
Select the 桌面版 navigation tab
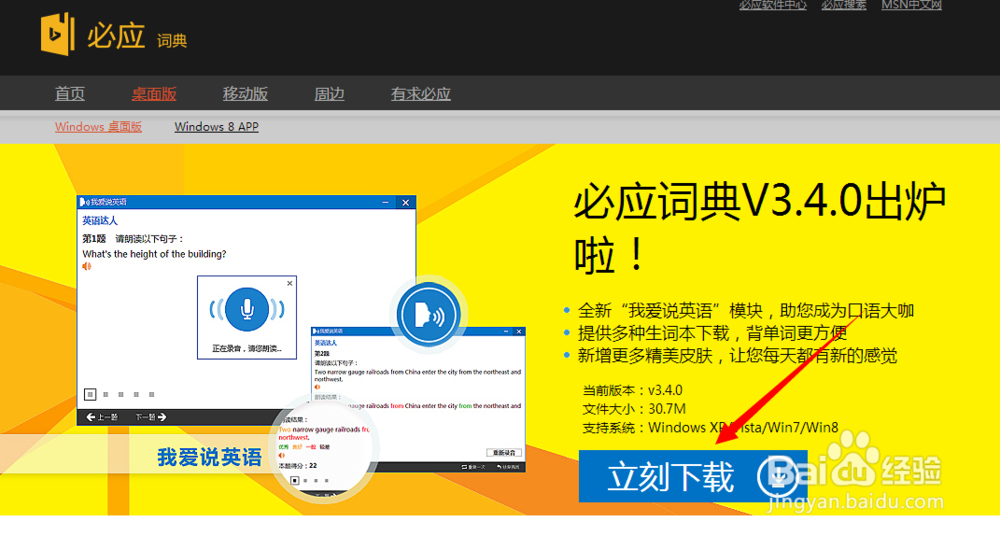click(154, 94)
